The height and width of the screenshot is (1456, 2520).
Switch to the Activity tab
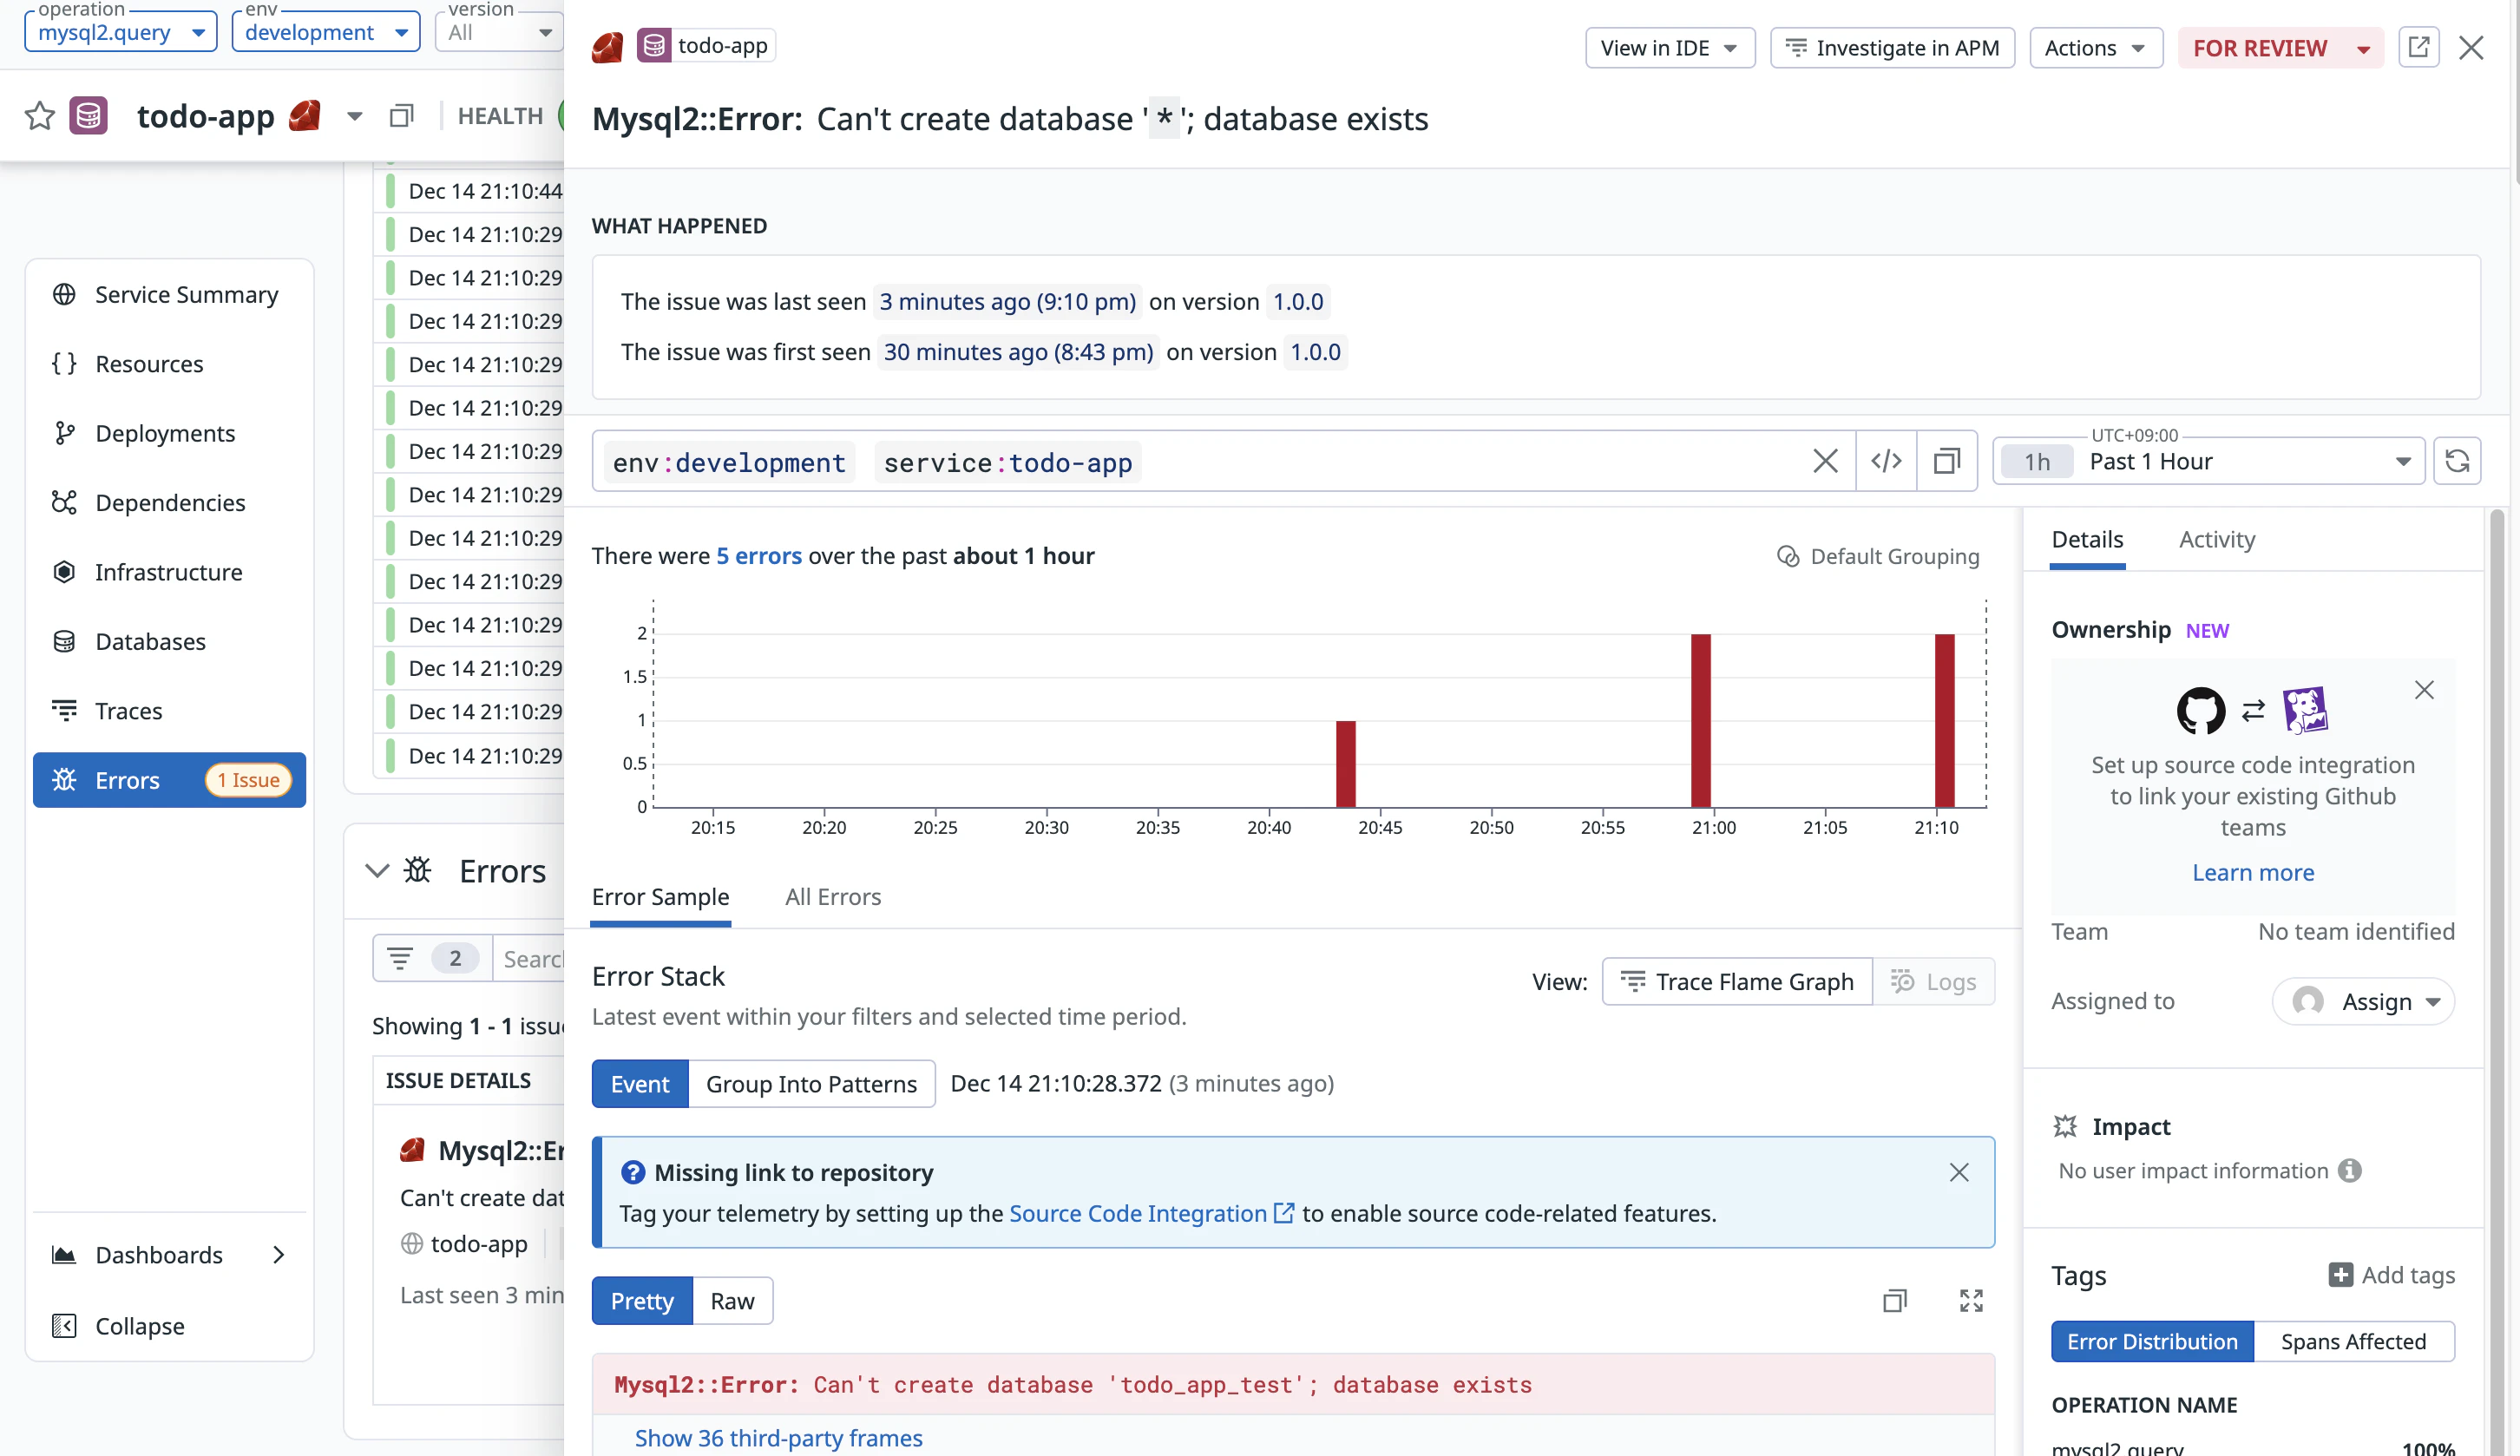point(2217,539)
